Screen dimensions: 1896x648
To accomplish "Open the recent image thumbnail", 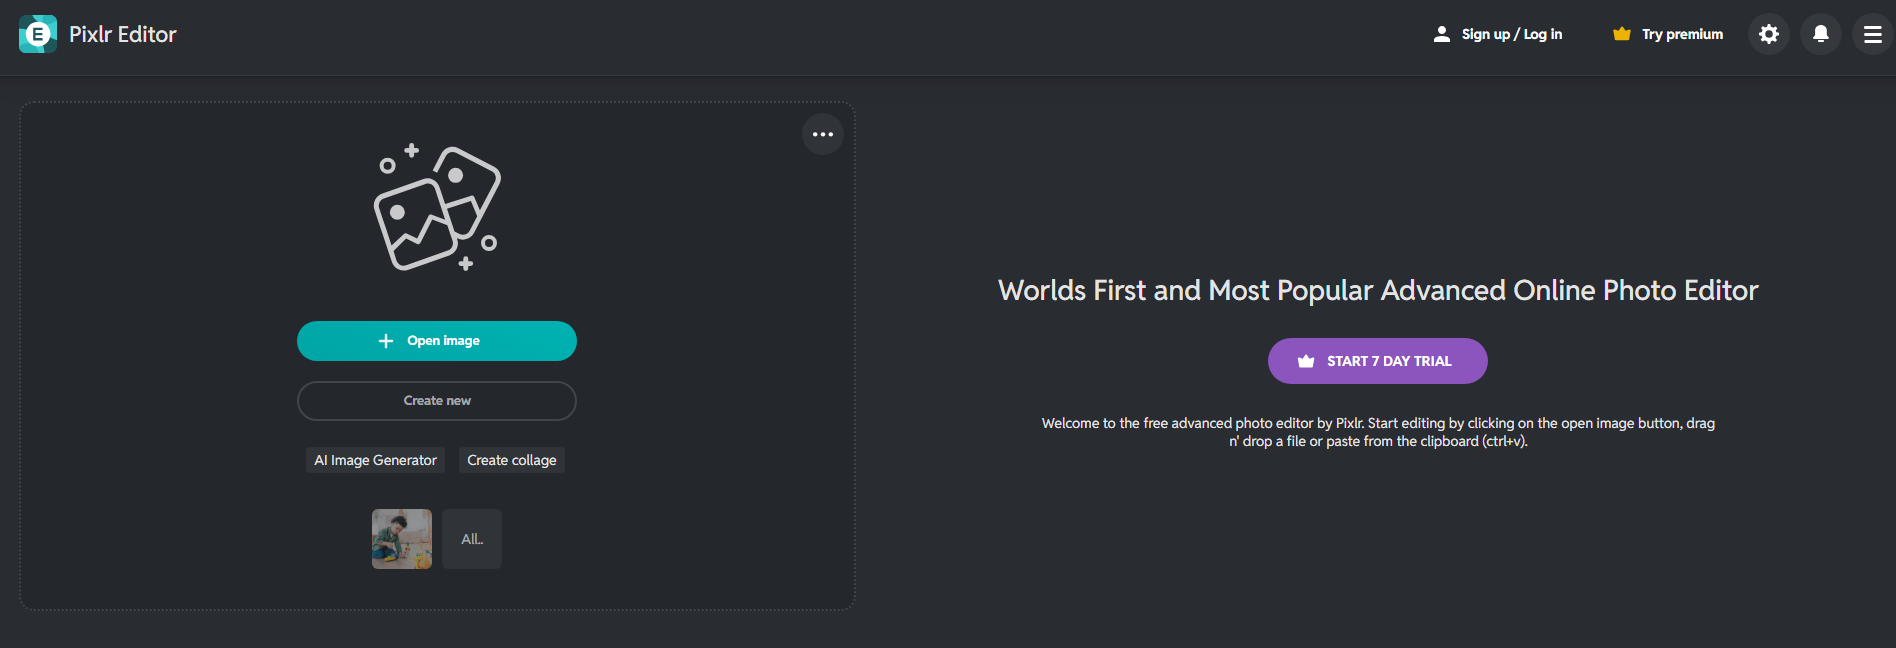I will pos(402,539).
